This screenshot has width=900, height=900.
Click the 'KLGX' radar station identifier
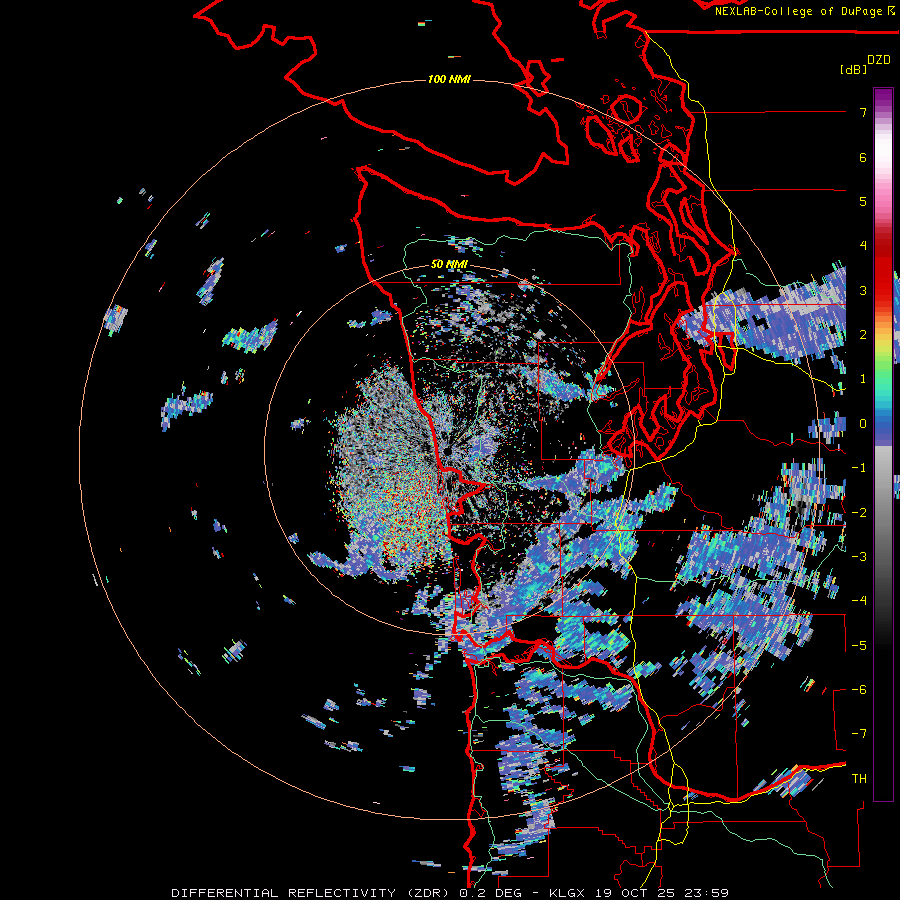[568, 893]
